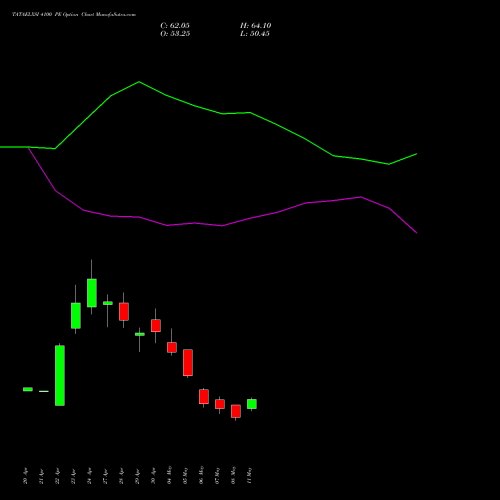Select the flat candle for 21 Apr
Viewport: 500px width, 500px height.
[x=44, y=391]
